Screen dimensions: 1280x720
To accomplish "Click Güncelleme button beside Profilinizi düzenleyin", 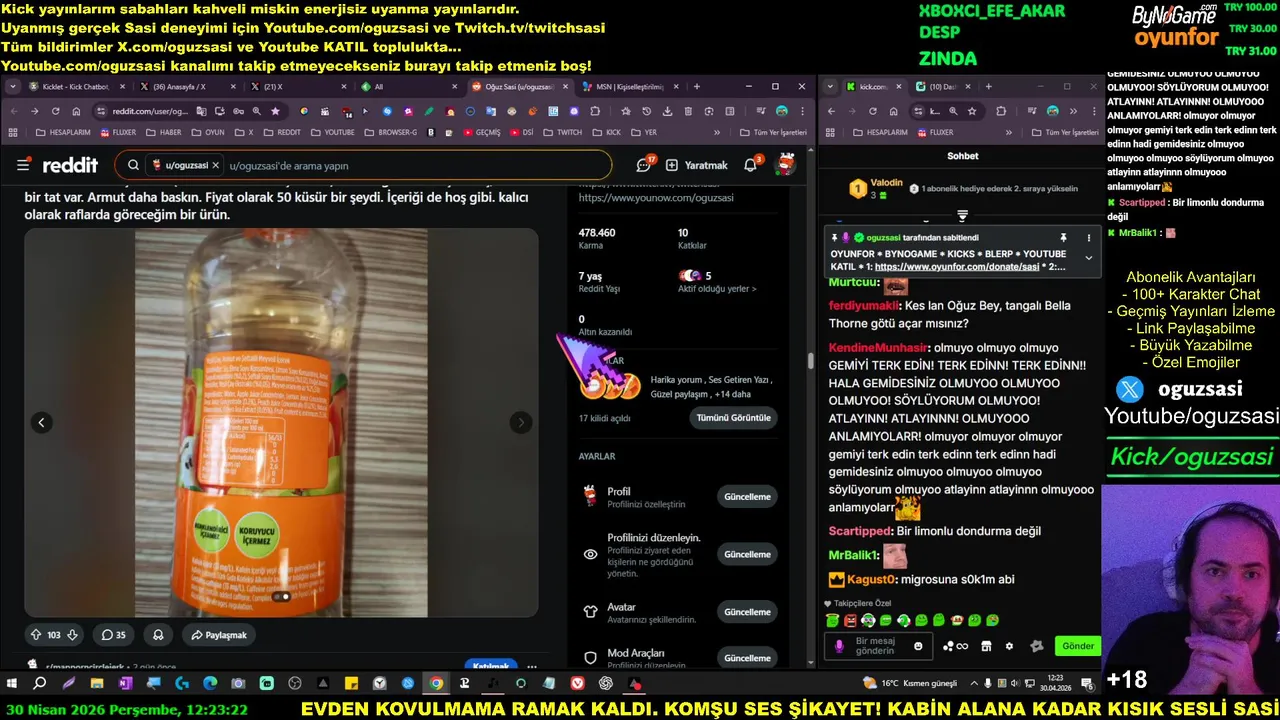I will (x=747, y=553).
